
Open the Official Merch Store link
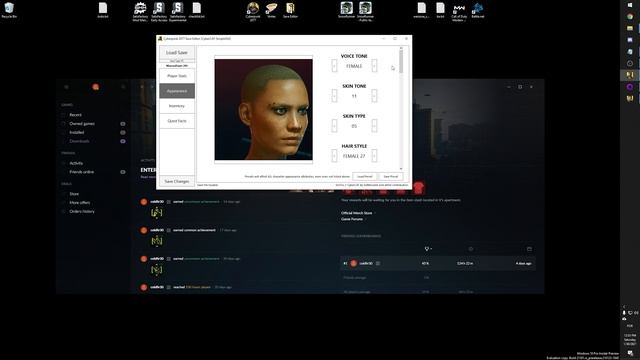[357, 213]
